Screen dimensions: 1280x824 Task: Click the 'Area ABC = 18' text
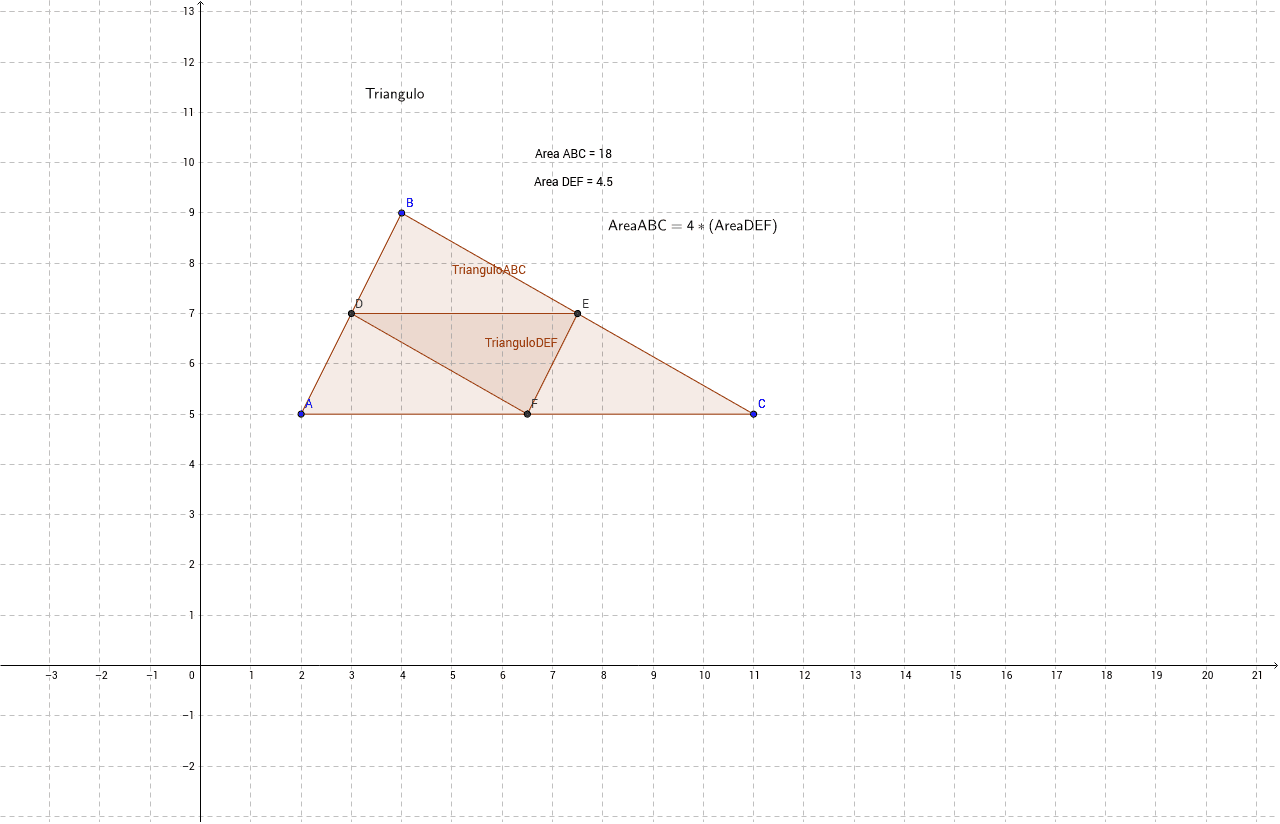point(573,154)
